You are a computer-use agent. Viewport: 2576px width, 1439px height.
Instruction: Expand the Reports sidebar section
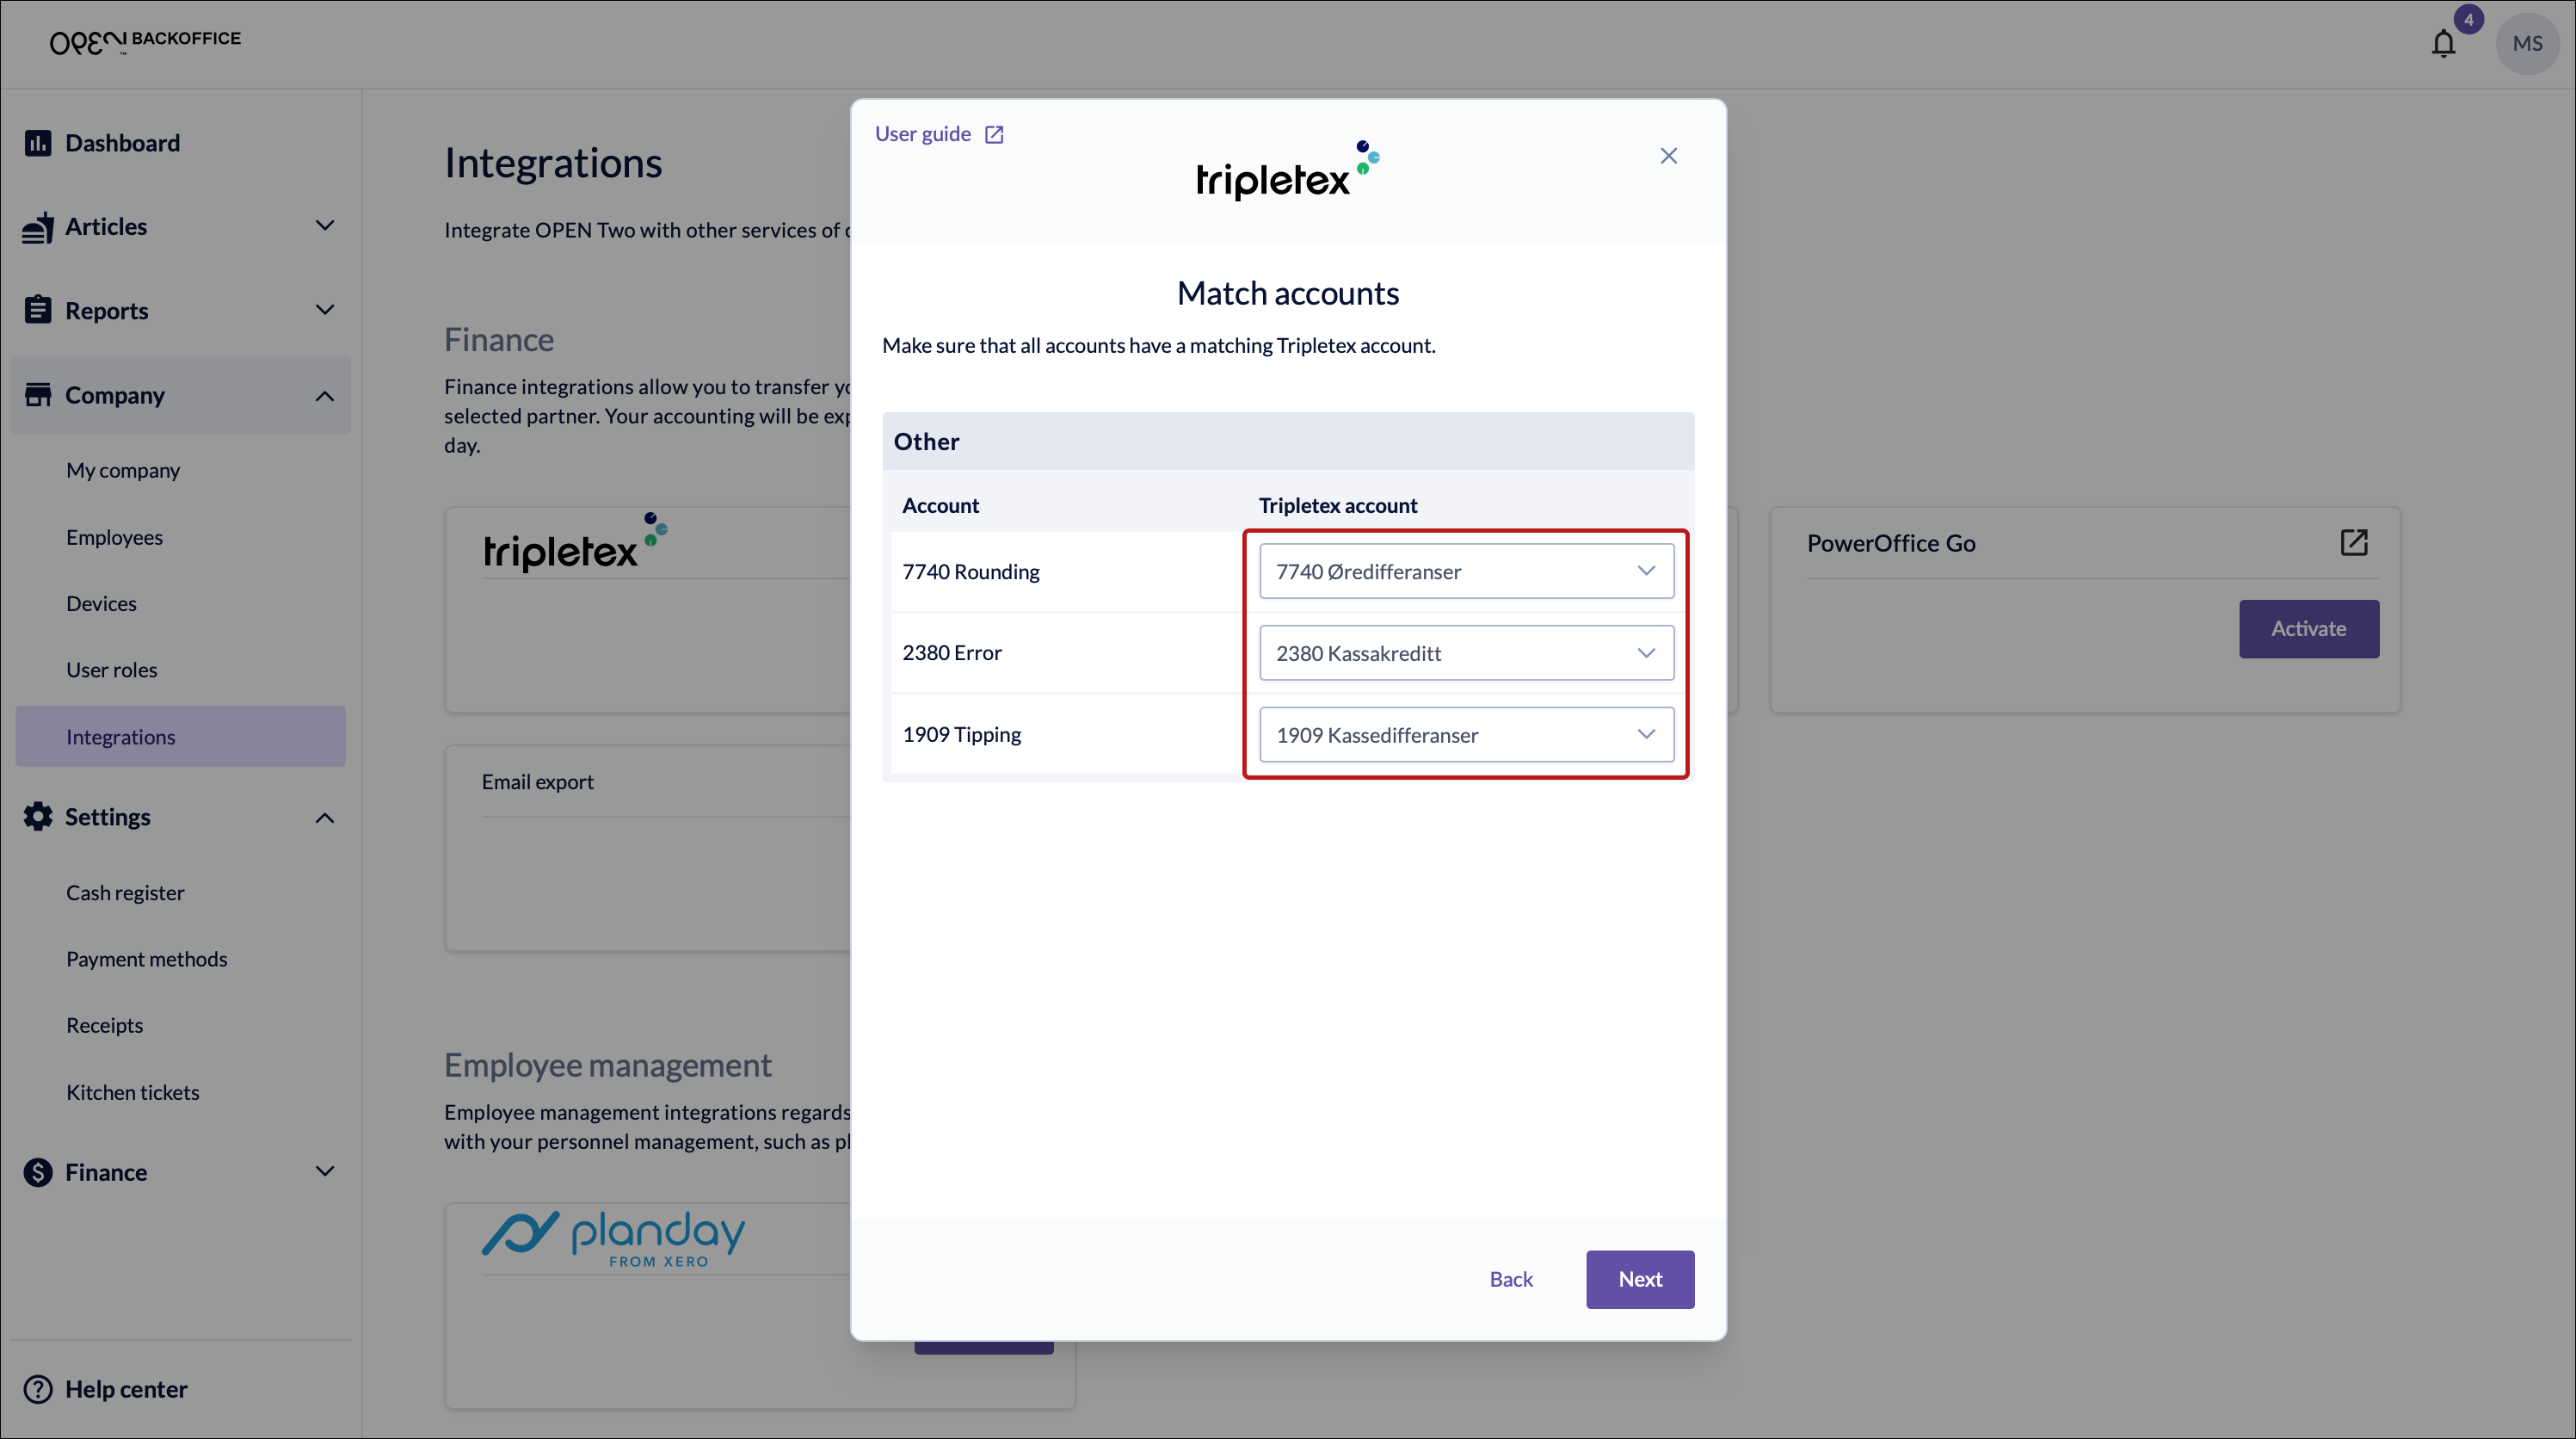(324, 310)
